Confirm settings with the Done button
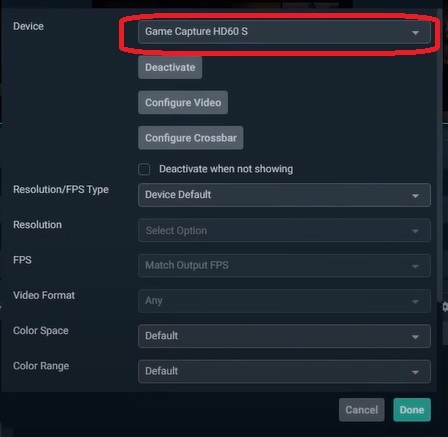Image resolution: width=448 pixels, height=437 pixels. 412,410
